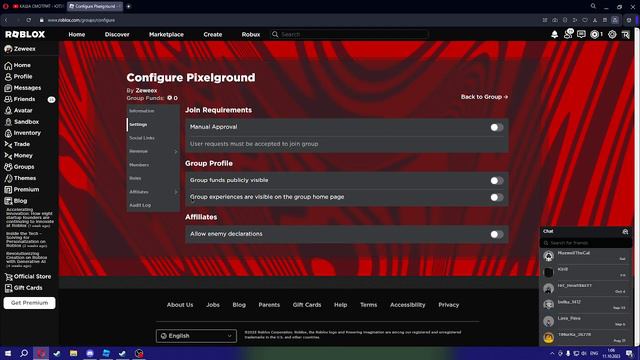Toggle Manual Approval switch

(x=496, y=127)
